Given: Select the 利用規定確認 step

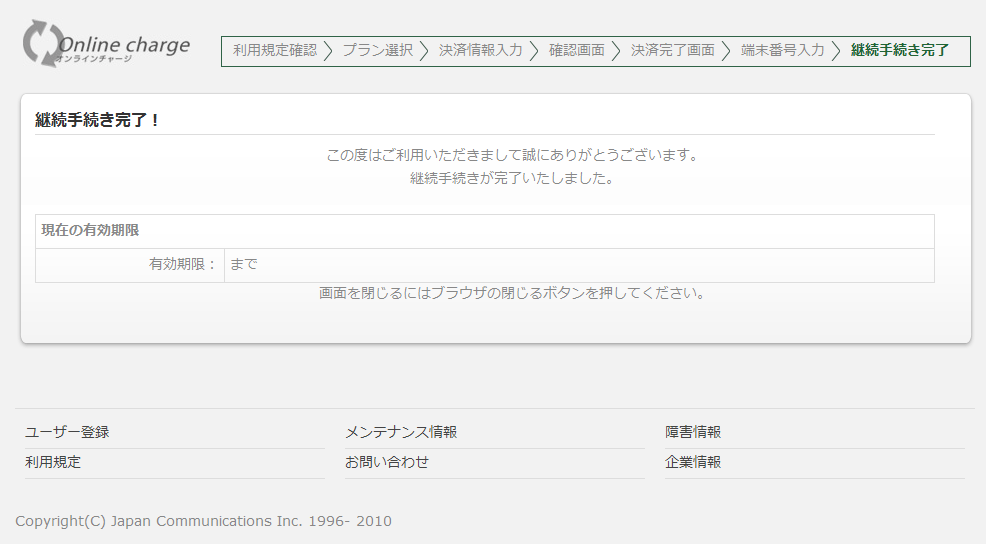Looking at the screenshot, I should click(274, 50).
